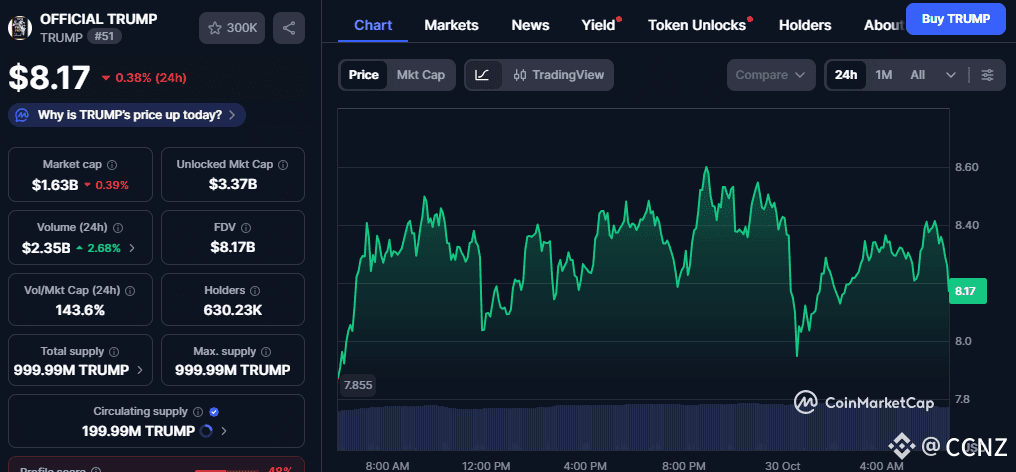Switch to TradingView chart mode
The width and height of the screenshot is (1016, 472).
559,75
